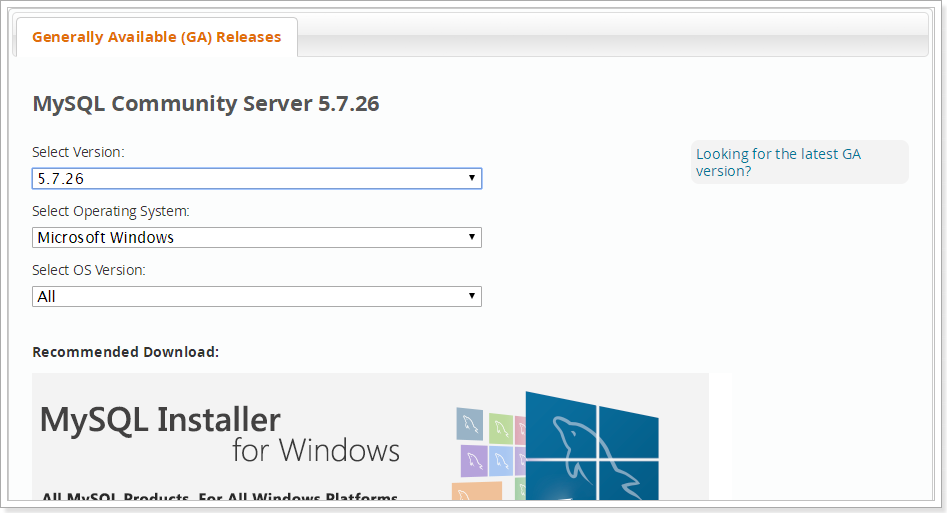The width and height of the screenshot is (947, 513).
Task: Click the Windows dolphin logo graphic
Action: coord(591,445)
